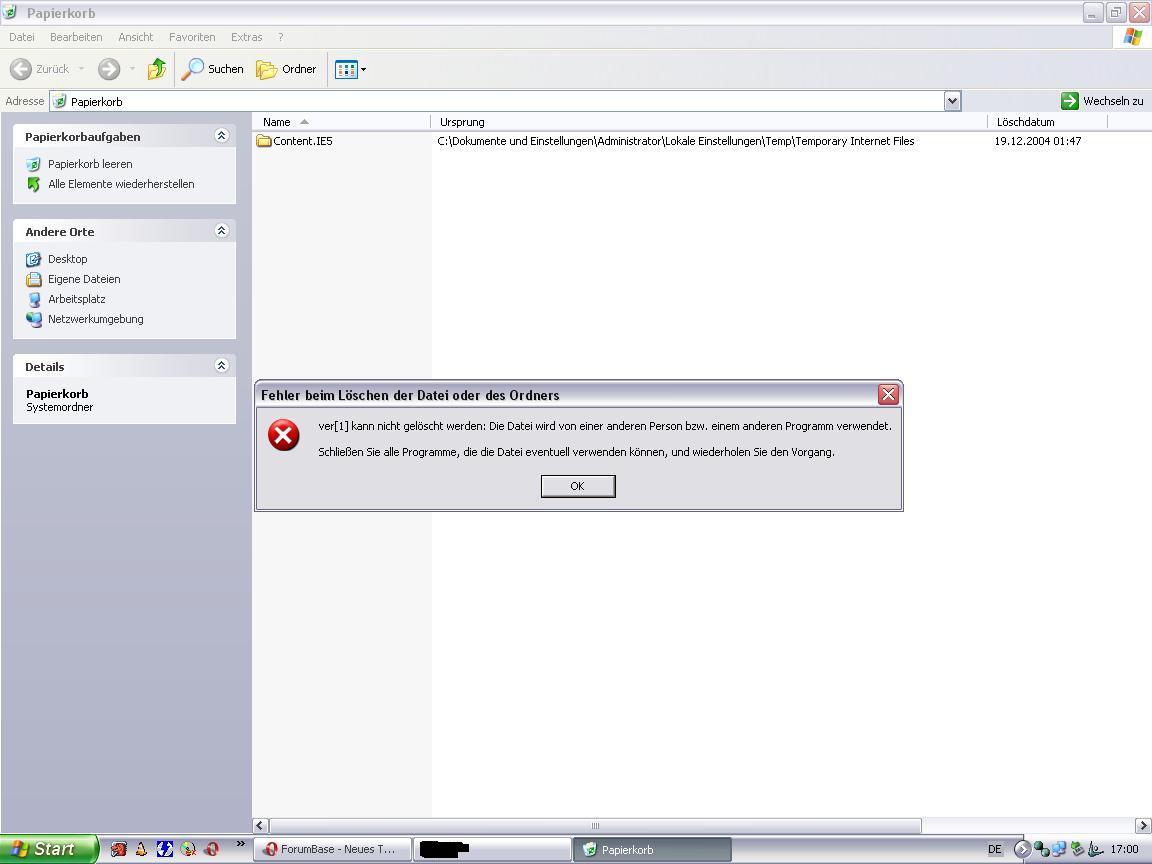
Task: Open Arbeitsplatz link
Action: pos(77,299)
